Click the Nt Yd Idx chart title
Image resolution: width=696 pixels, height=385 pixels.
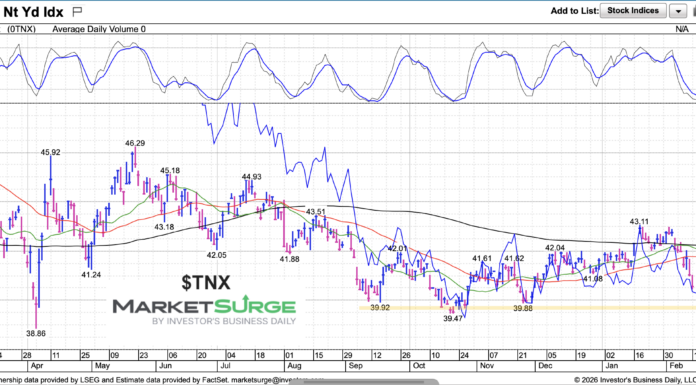click(x=33, y=11)
